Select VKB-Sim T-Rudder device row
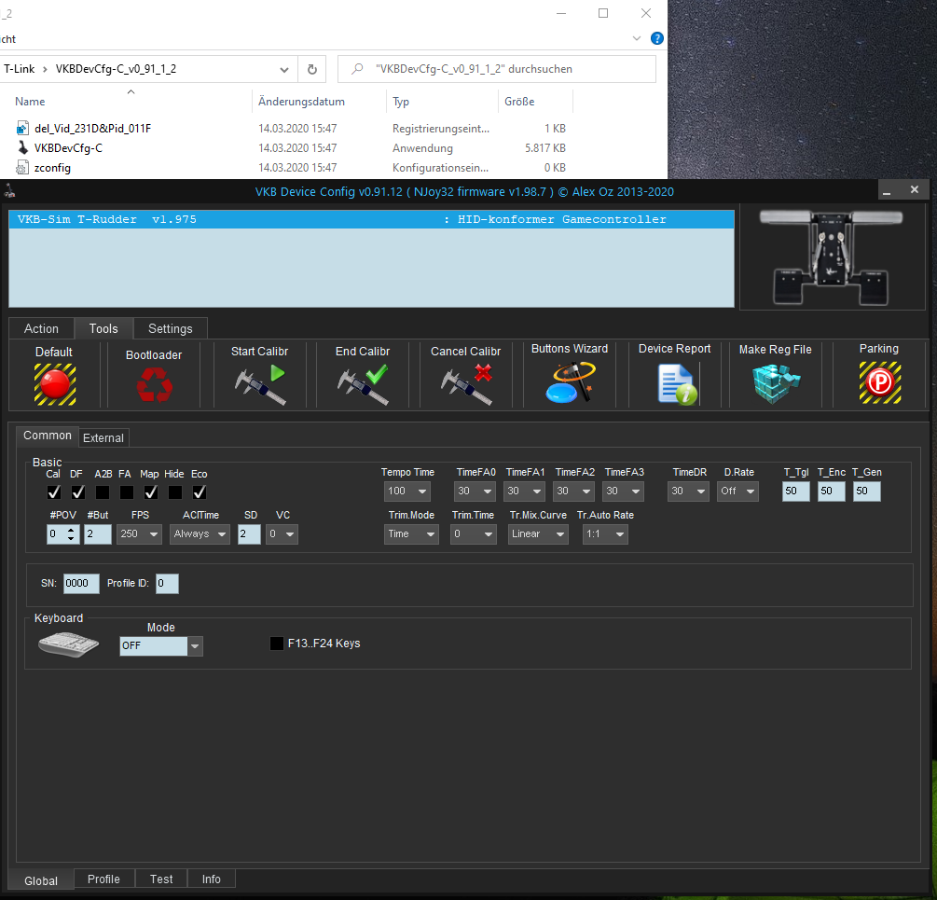 pyautogui.click(x=371, y=219)
